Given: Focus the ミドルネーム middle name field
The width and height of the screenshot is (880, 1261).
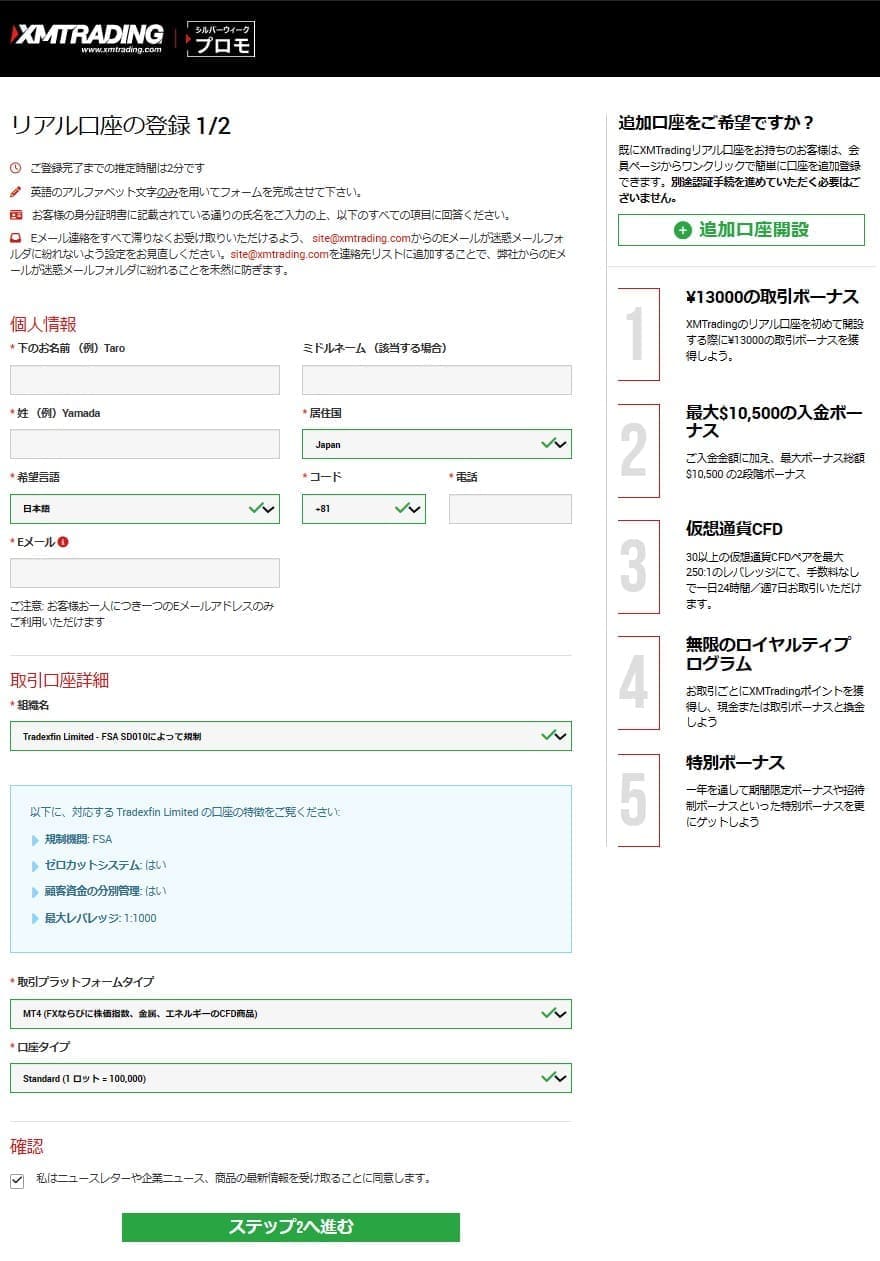Looking at the screenshot, I should click(437, 380).
